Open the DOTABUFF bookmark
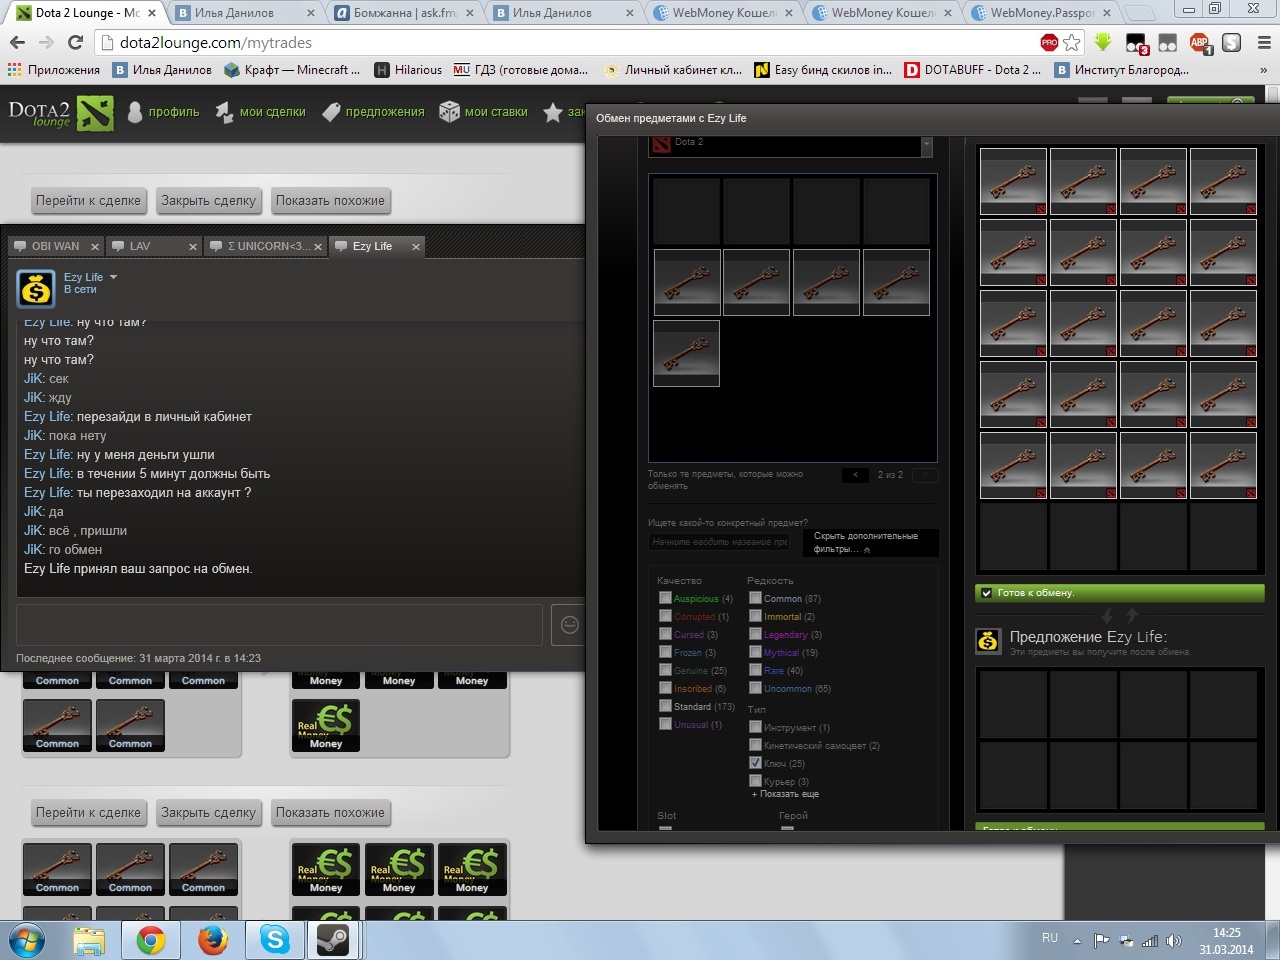This screenshot has height=960, width=1280. [973, 70]
